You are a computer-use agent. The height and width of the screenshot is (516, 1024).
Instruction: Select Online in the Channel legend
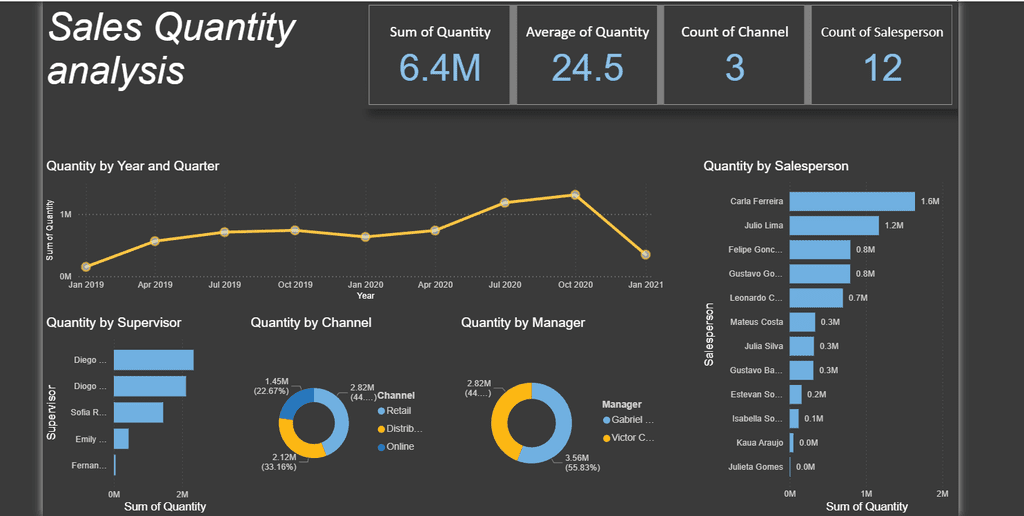click(x=396, y=447)
